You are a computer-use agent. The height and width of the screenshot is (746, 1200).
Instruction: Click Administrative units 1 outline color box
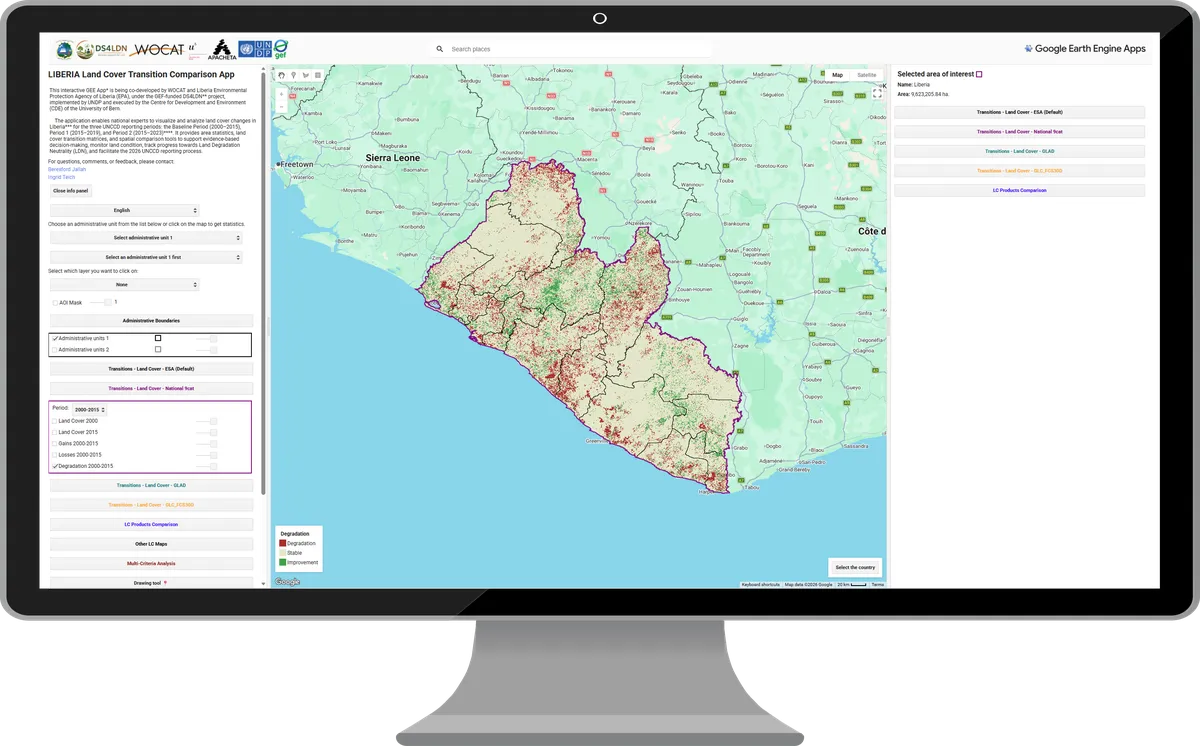tap(158, 338)
